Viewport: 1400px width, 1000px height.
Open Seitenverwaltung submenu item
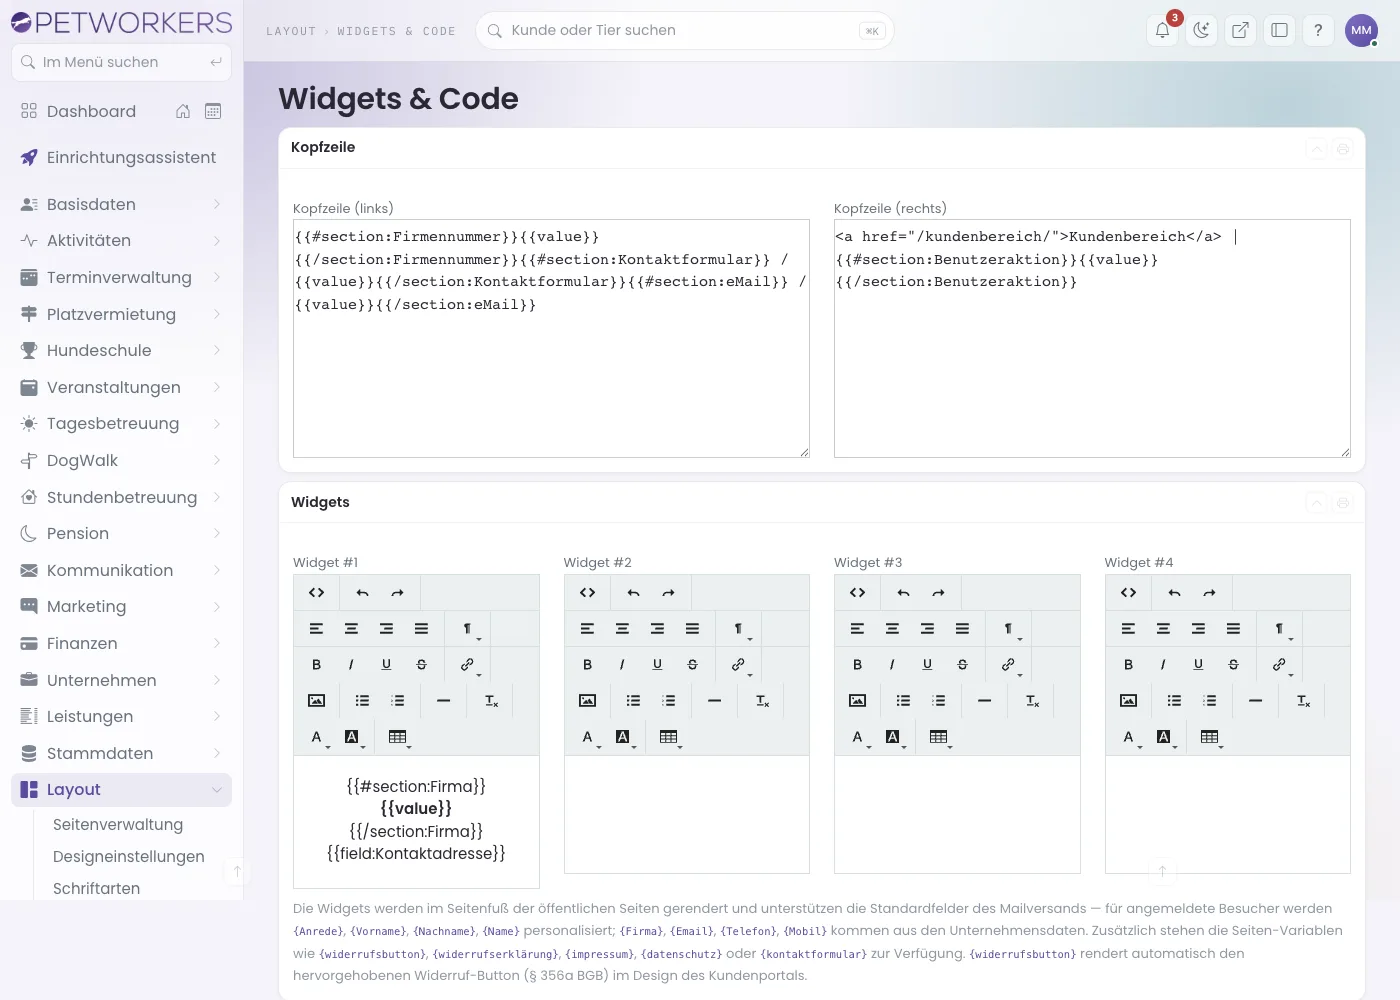coord(118,824)
